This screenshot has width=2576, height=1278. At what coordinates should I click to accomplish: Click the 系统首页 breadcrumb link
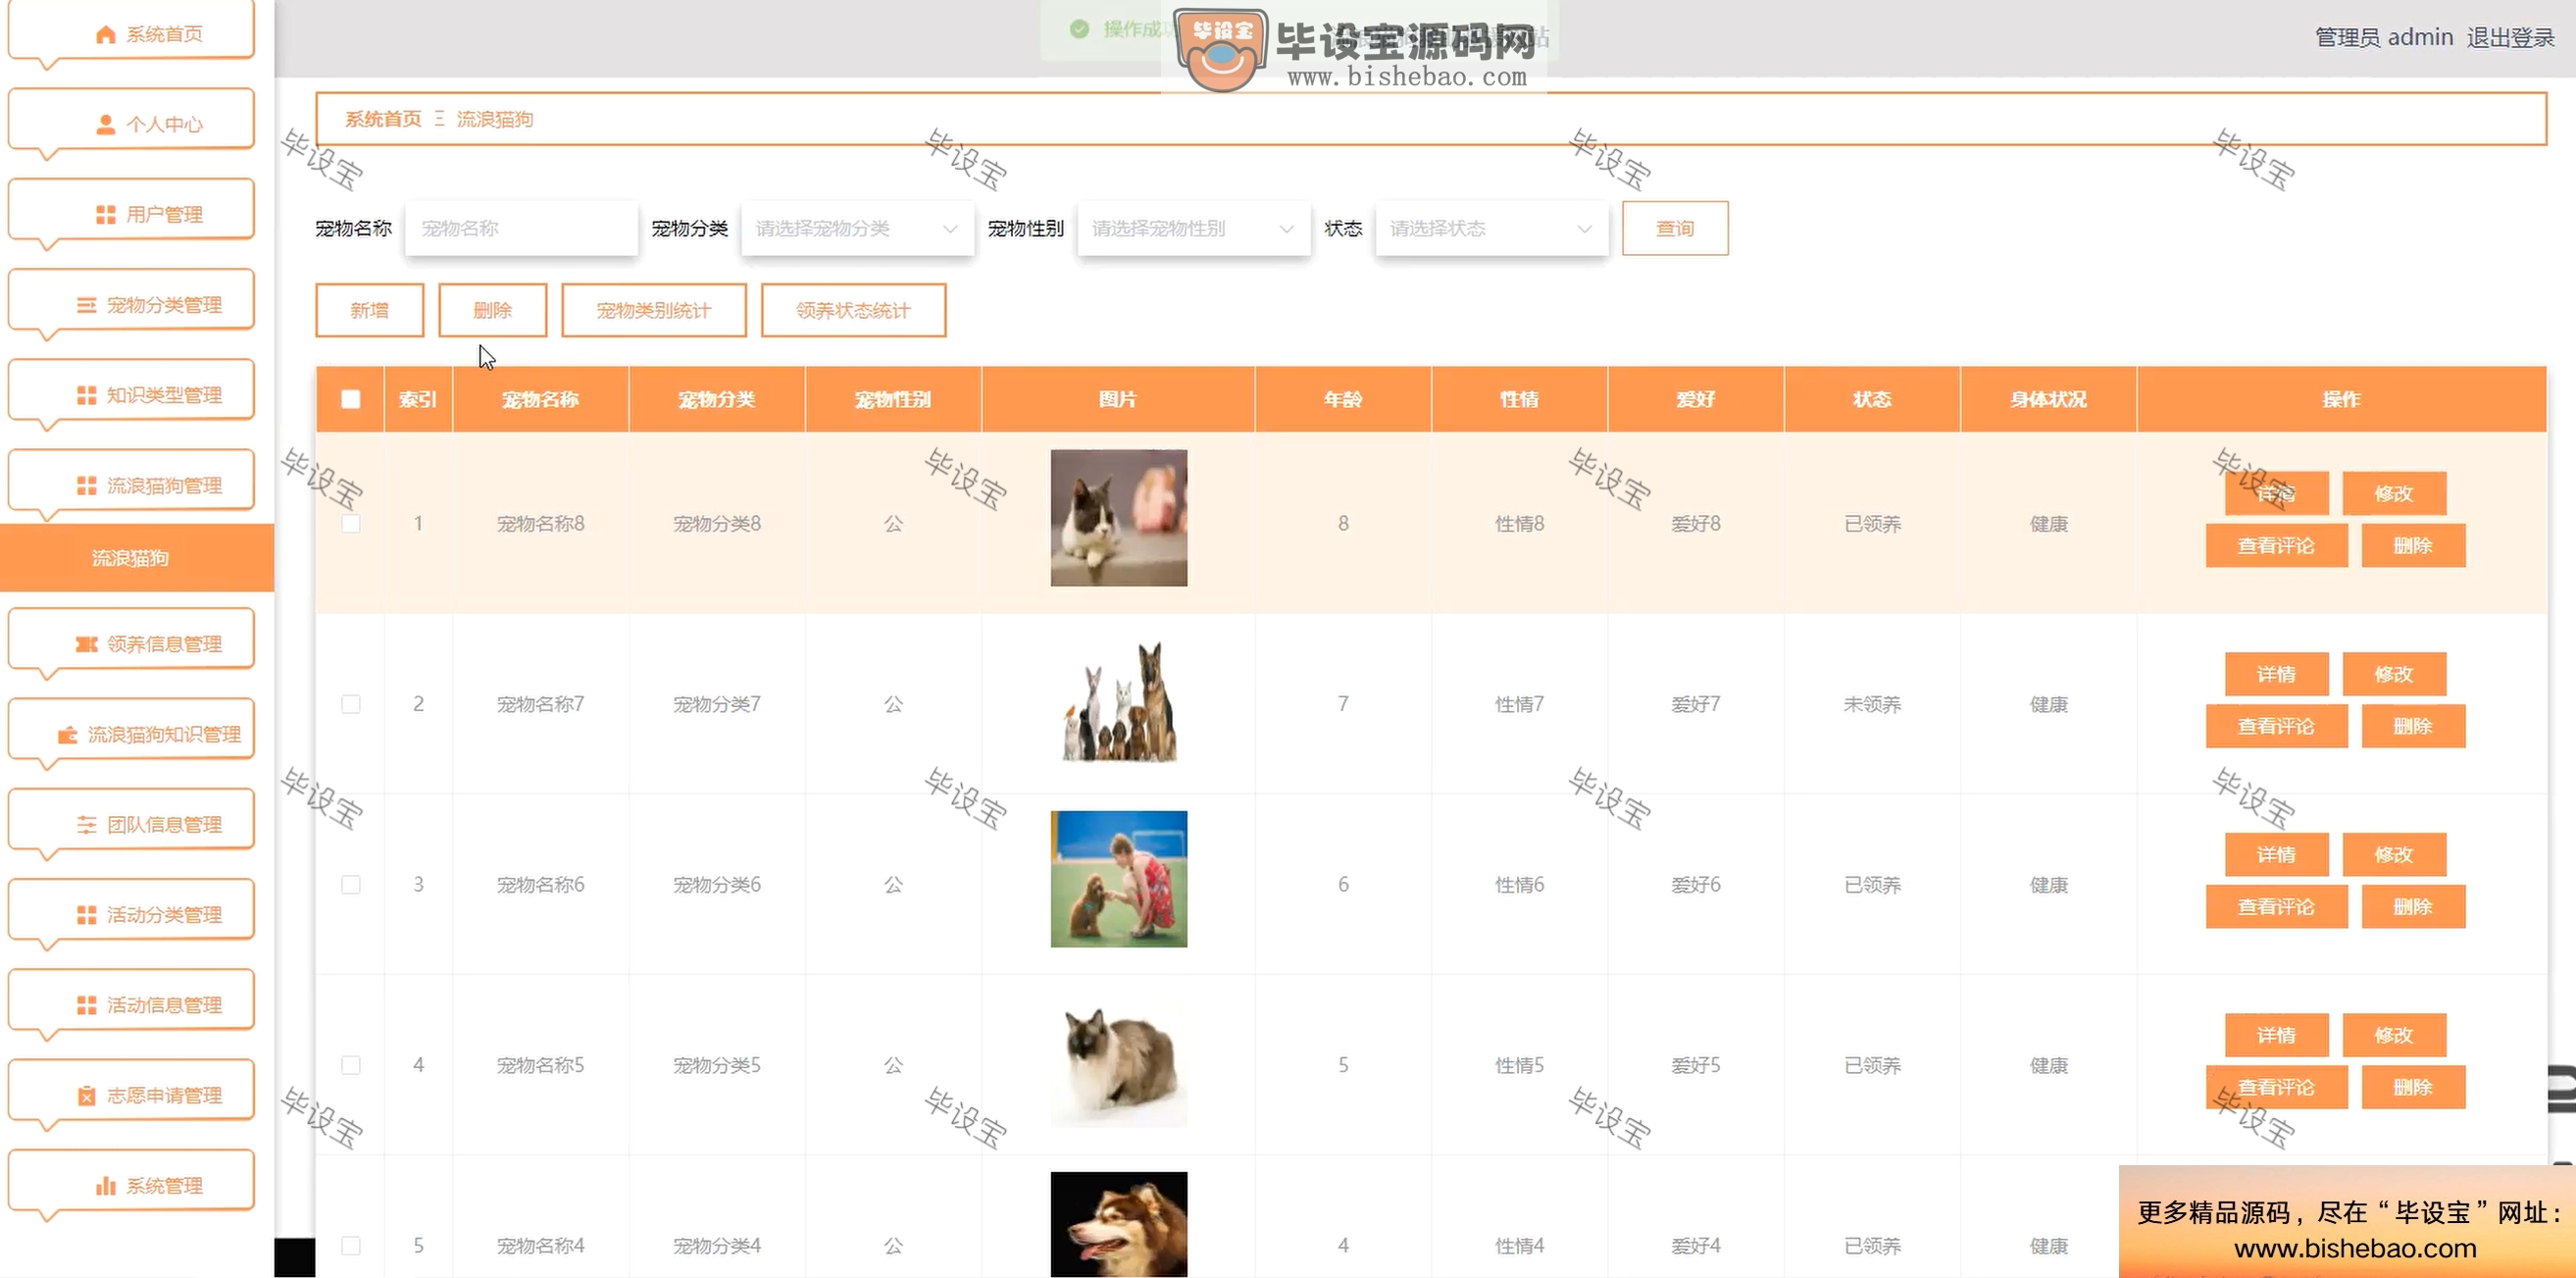tap(383, 119)
